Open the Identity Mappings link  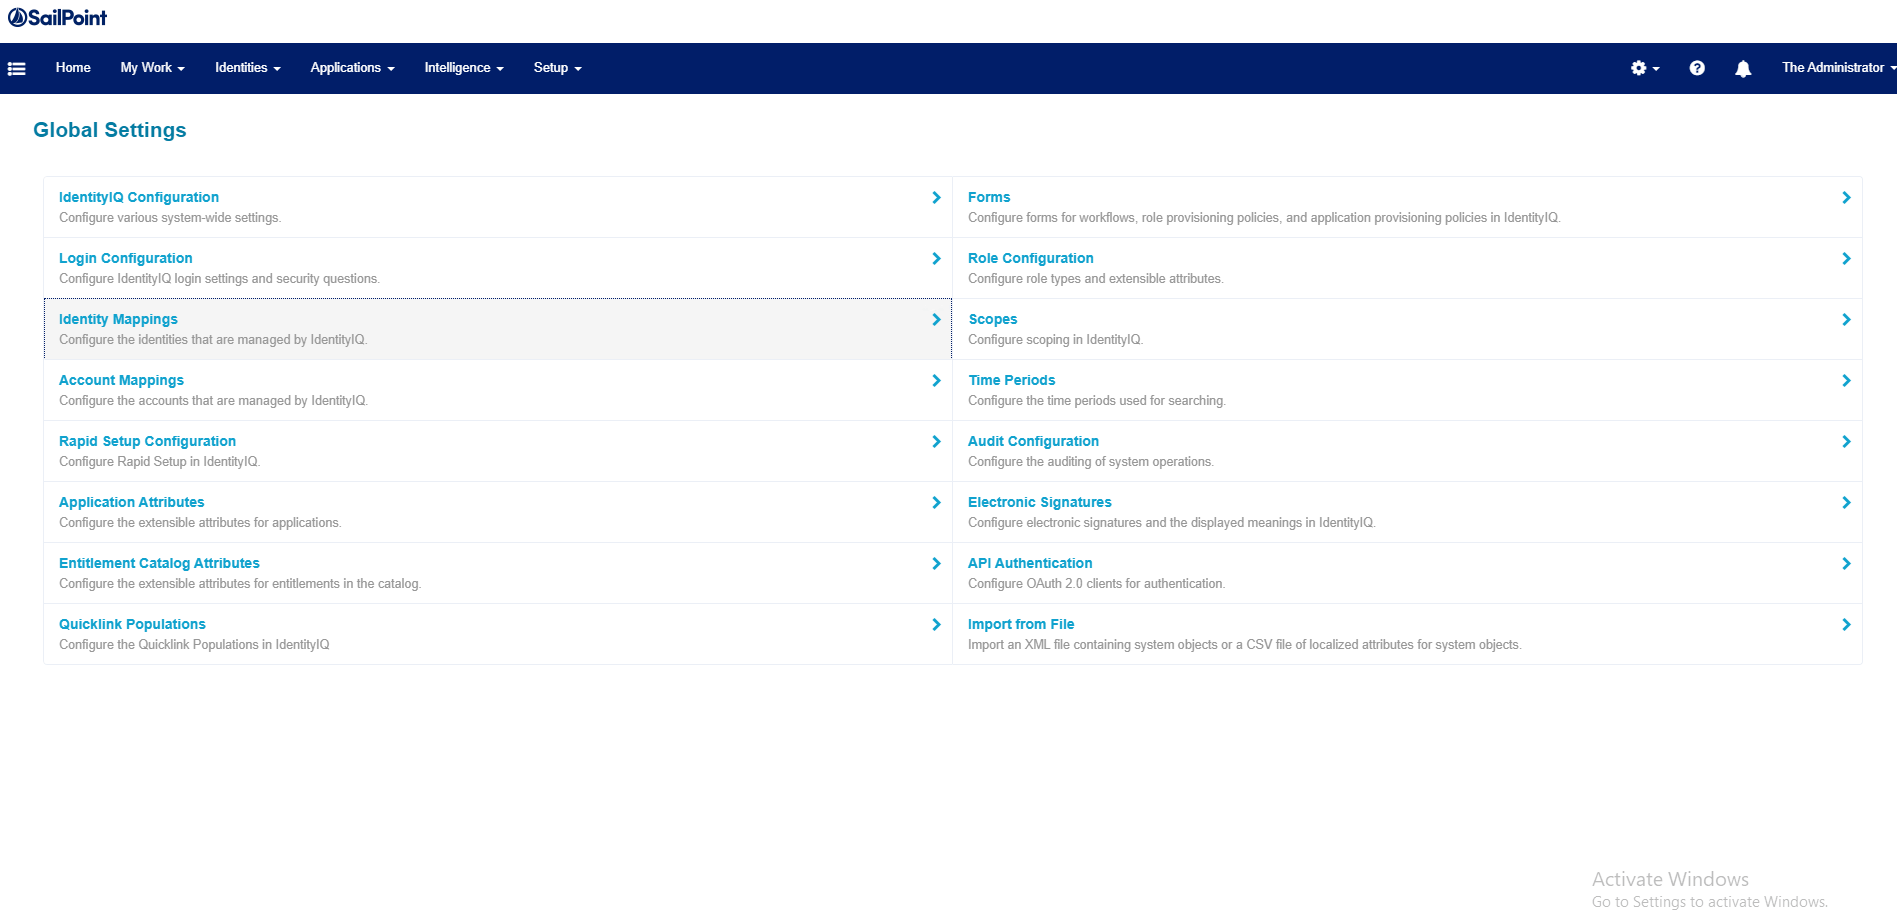(x=118, y=320)
